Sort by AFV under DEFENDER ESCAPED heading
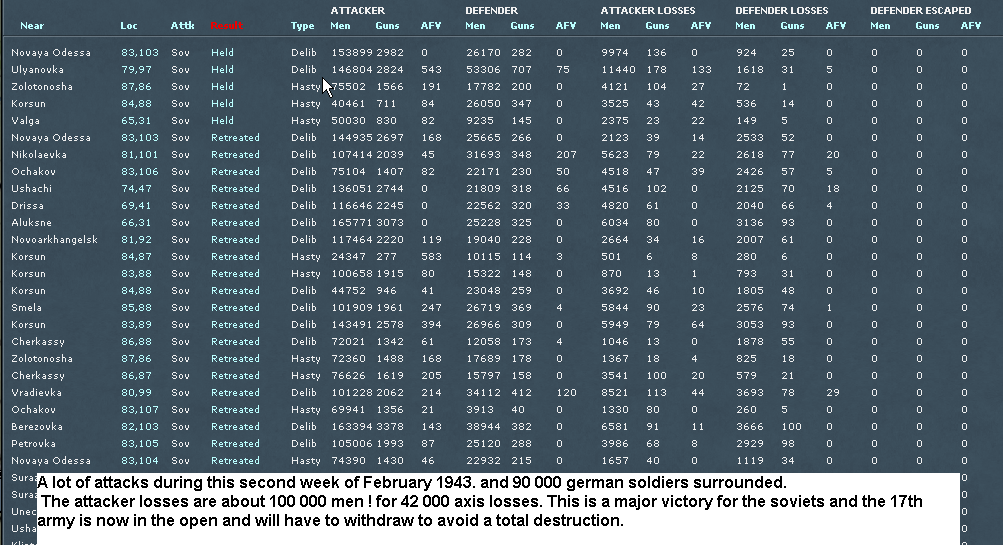 coord(970,26)
